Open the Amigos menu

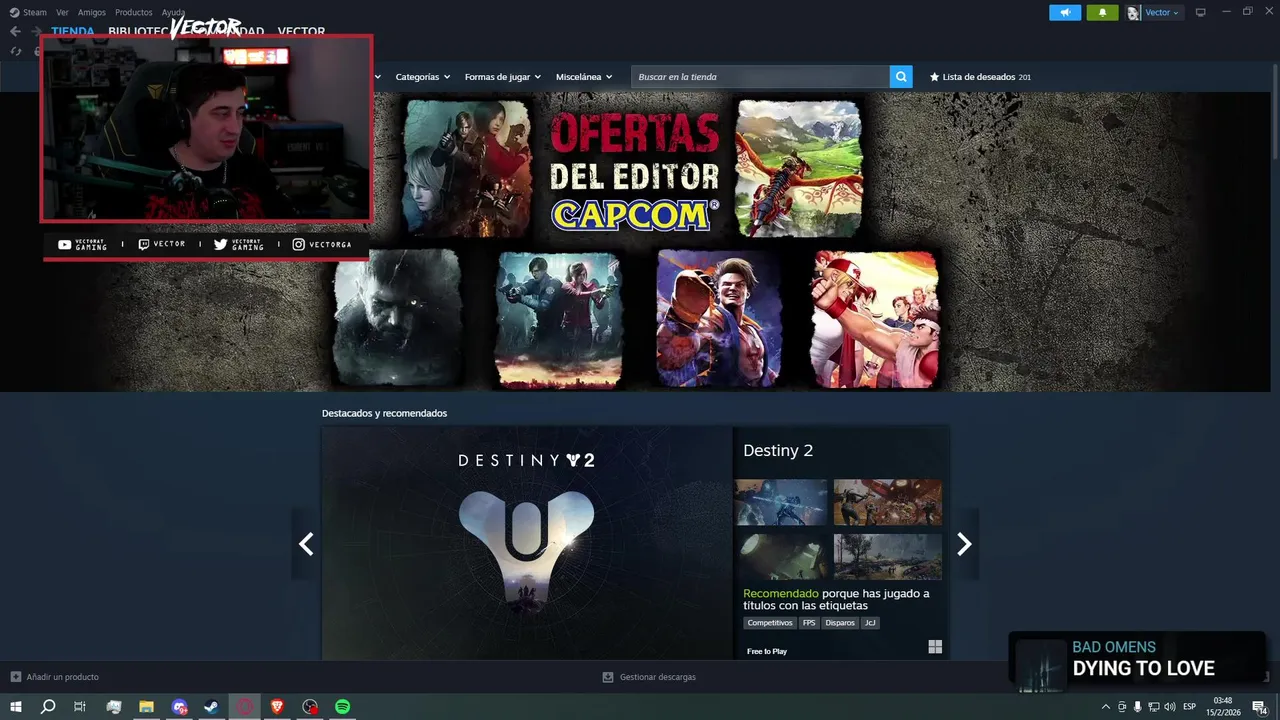tap(92, 12)
